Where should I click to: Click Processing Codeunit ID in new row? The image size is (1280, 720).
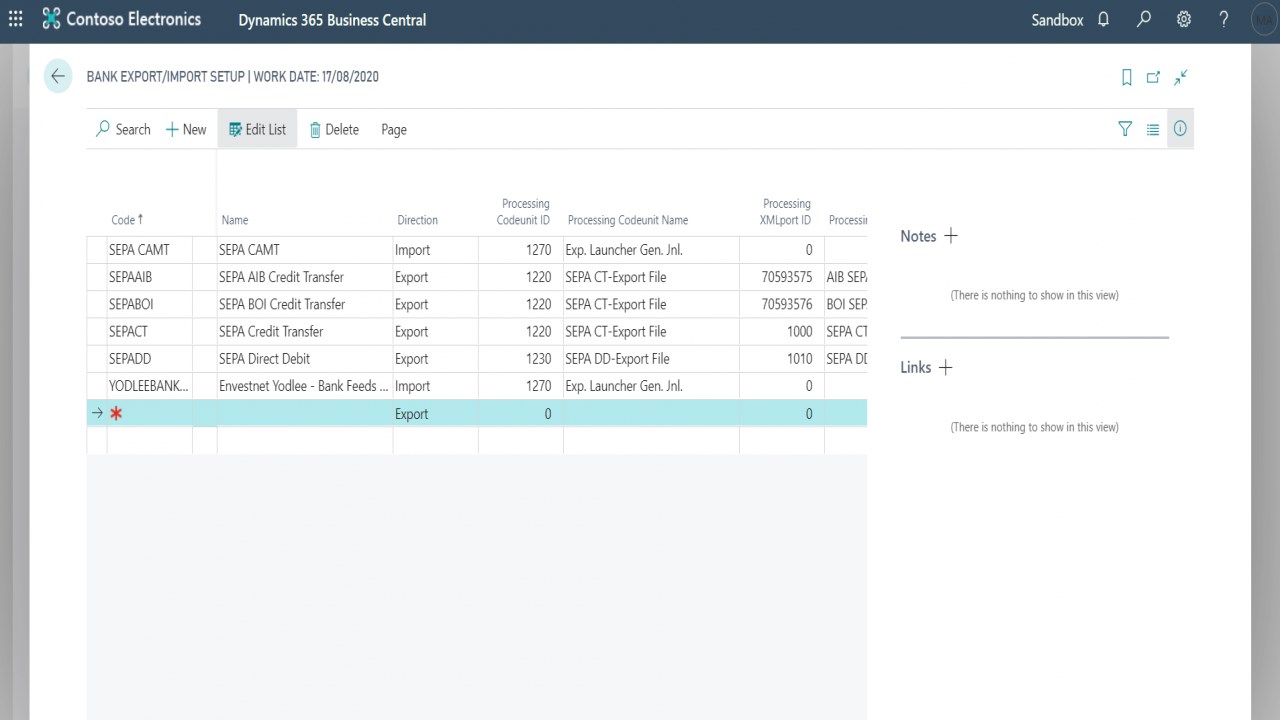click(x=521, y=413)
